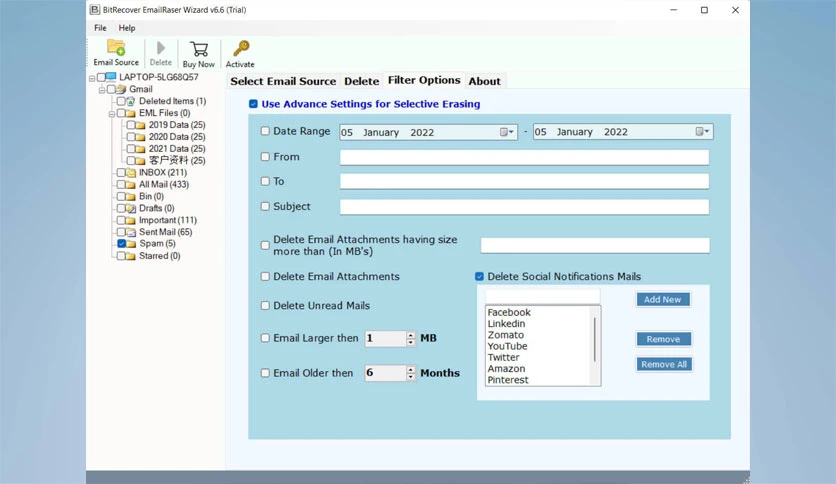The height and width of the screenshot is (484, 836).
Task: Switch to the Delete tab
Action: pos(361,81)
